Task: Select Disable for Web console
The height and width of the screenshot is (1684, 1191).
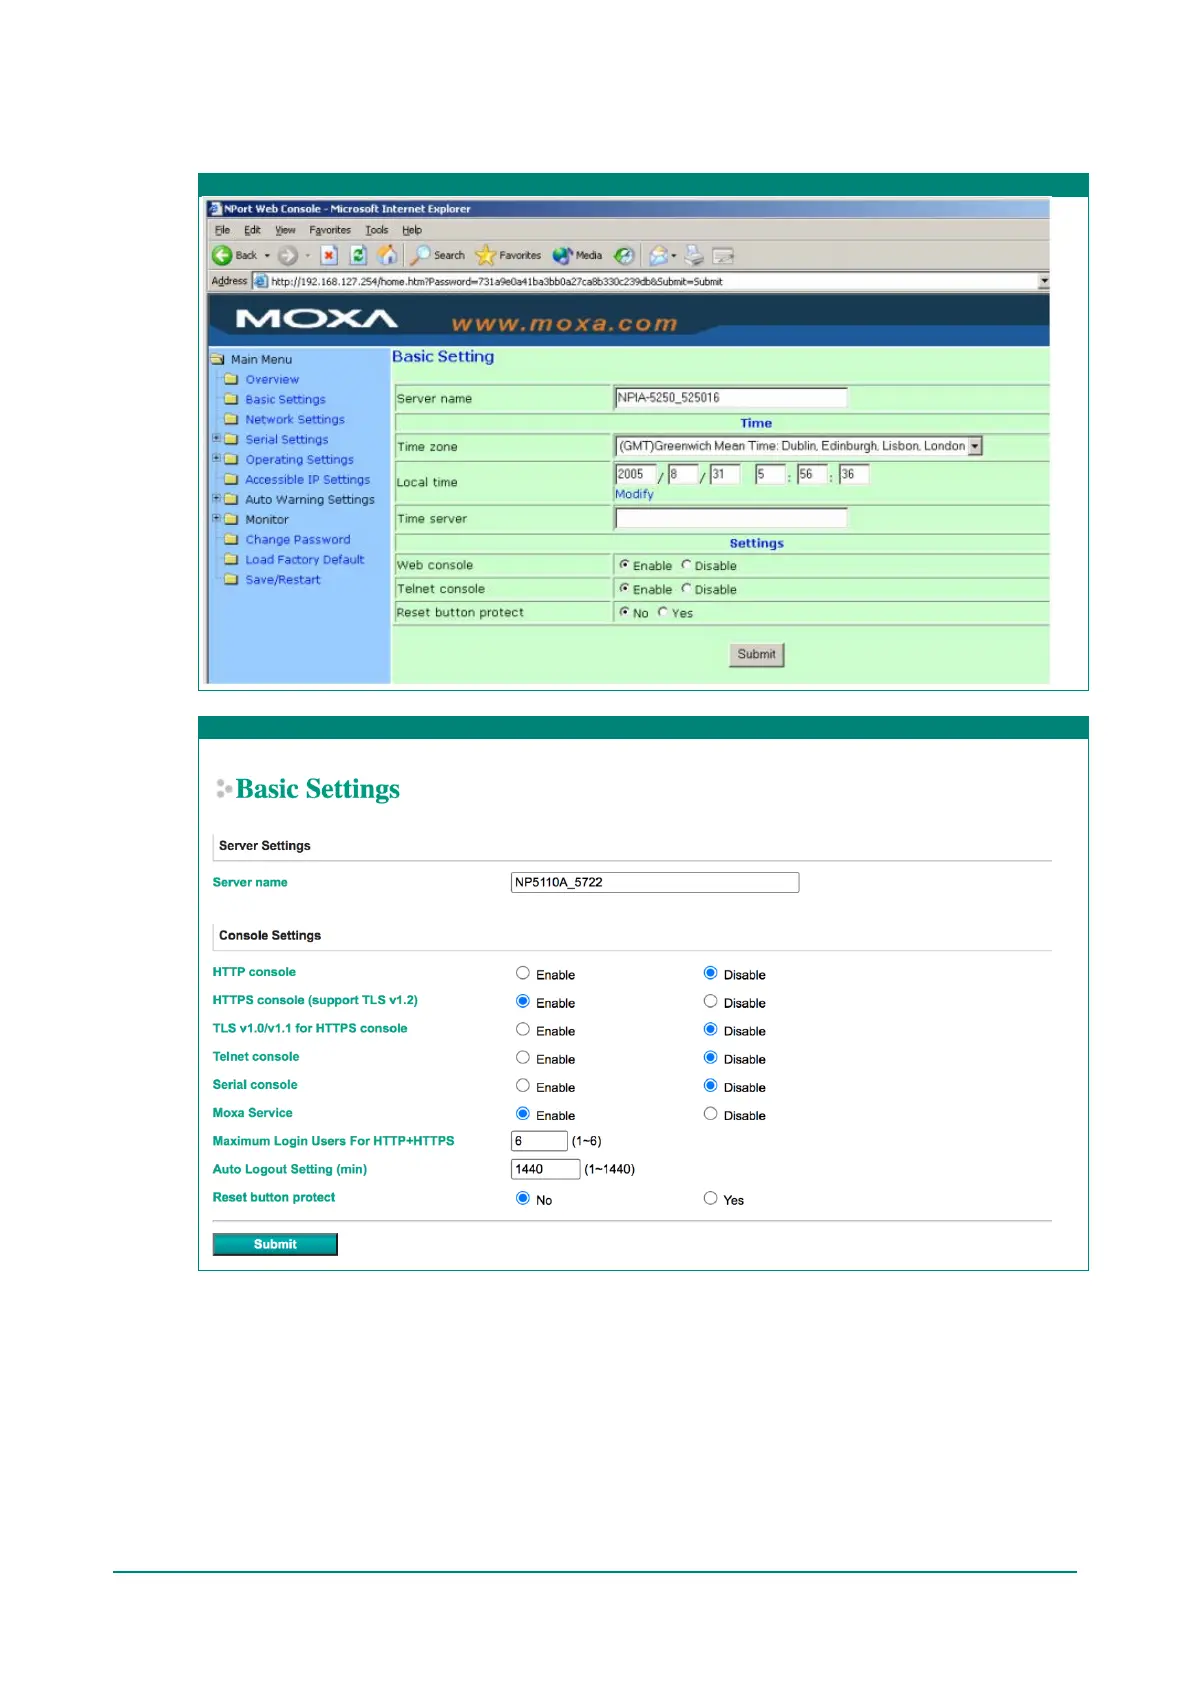Action: pos(687,565)
